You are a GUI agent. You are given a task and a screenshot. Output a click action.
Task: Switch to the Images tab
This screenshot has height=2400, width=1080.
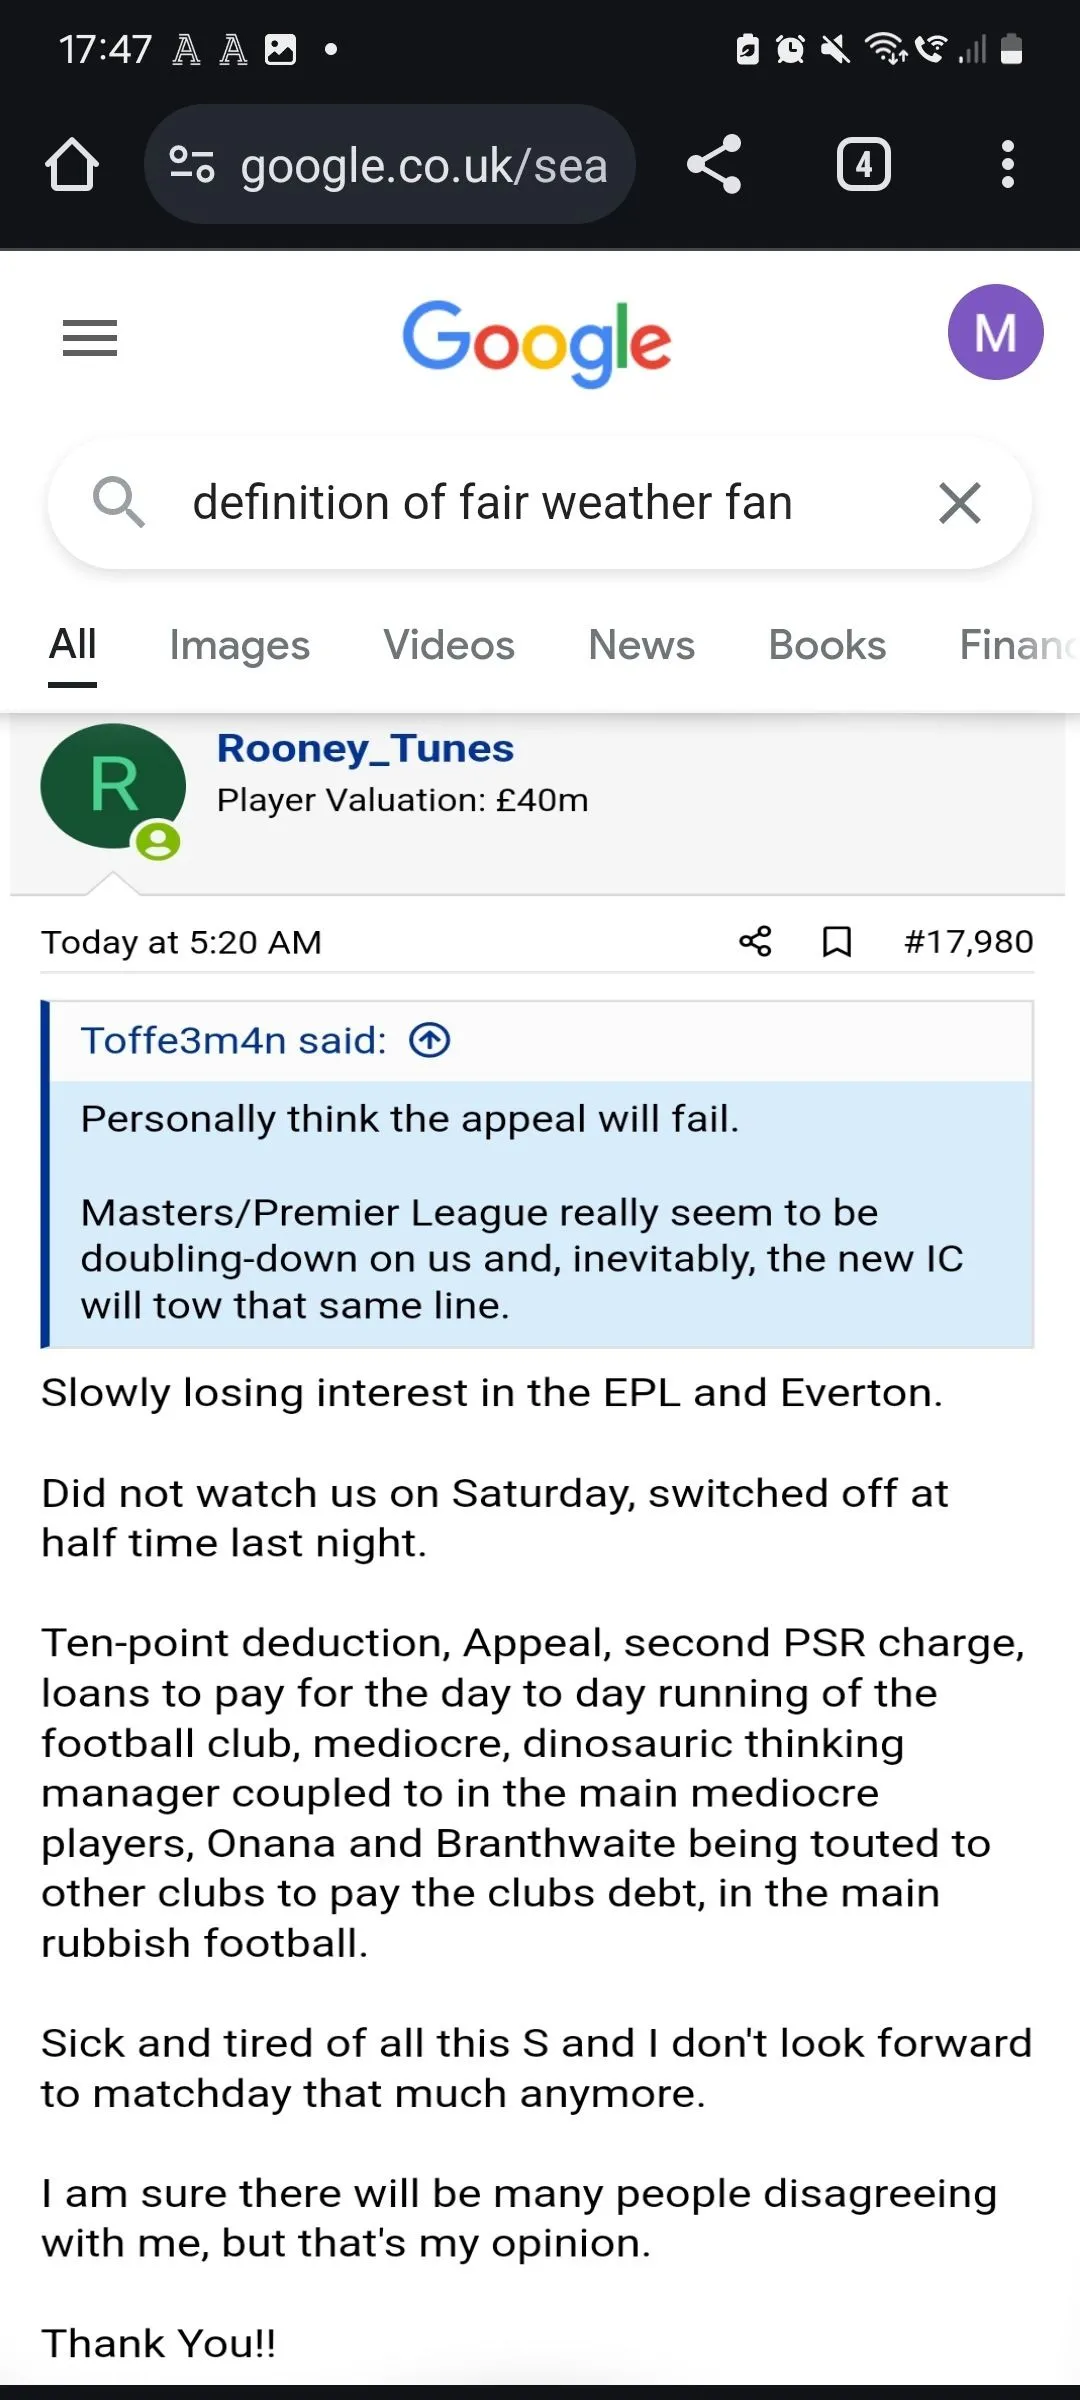(240, 646)
